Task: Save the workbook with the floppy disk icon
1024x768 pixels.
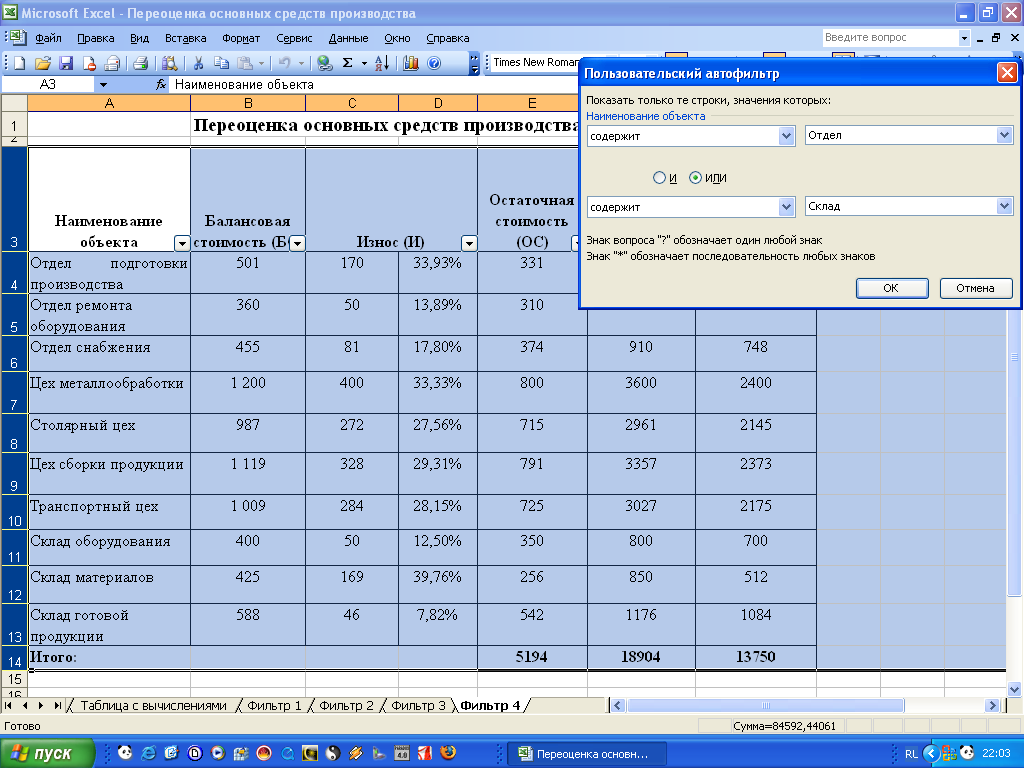Action: tap(66, 63)
